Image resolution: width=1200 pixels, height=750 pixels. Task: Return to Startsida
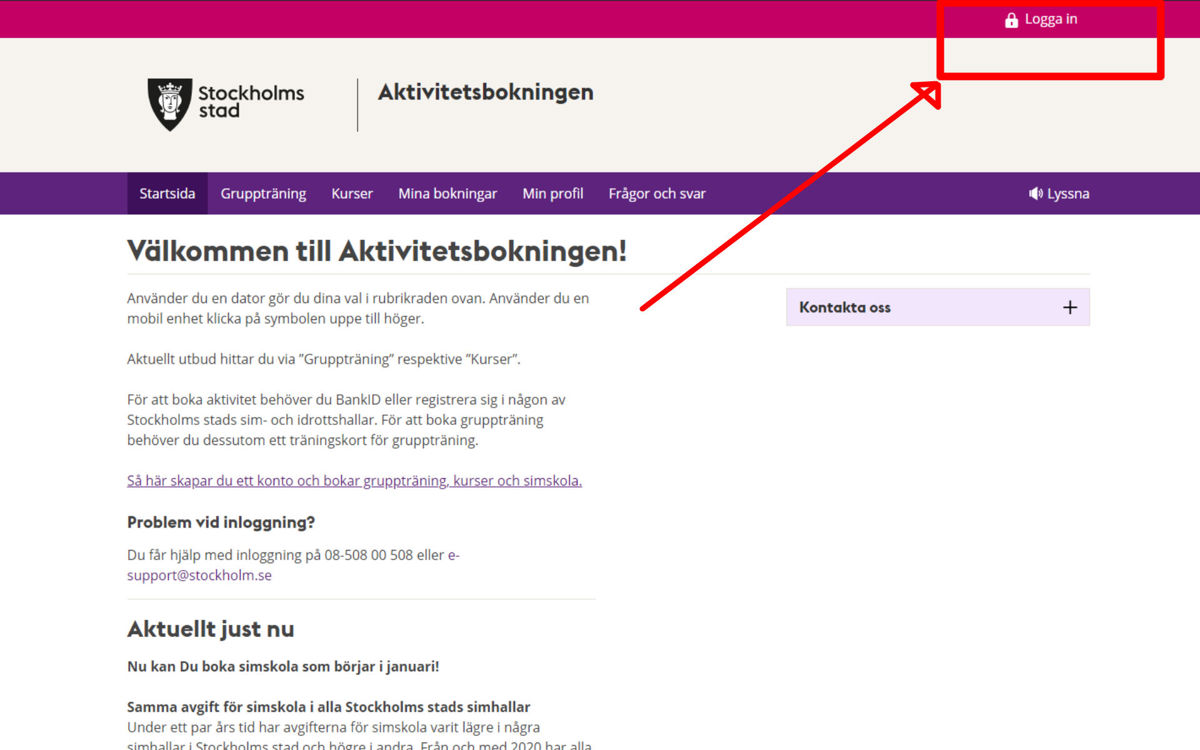tap(167, 193)
